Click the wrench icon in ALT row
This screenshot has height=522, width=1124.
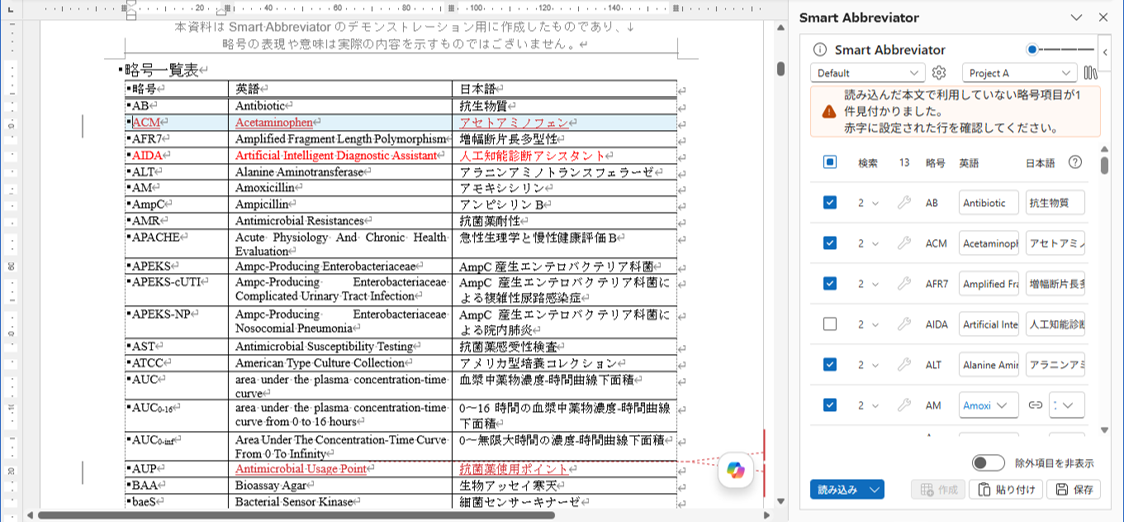tap(904, 365)
